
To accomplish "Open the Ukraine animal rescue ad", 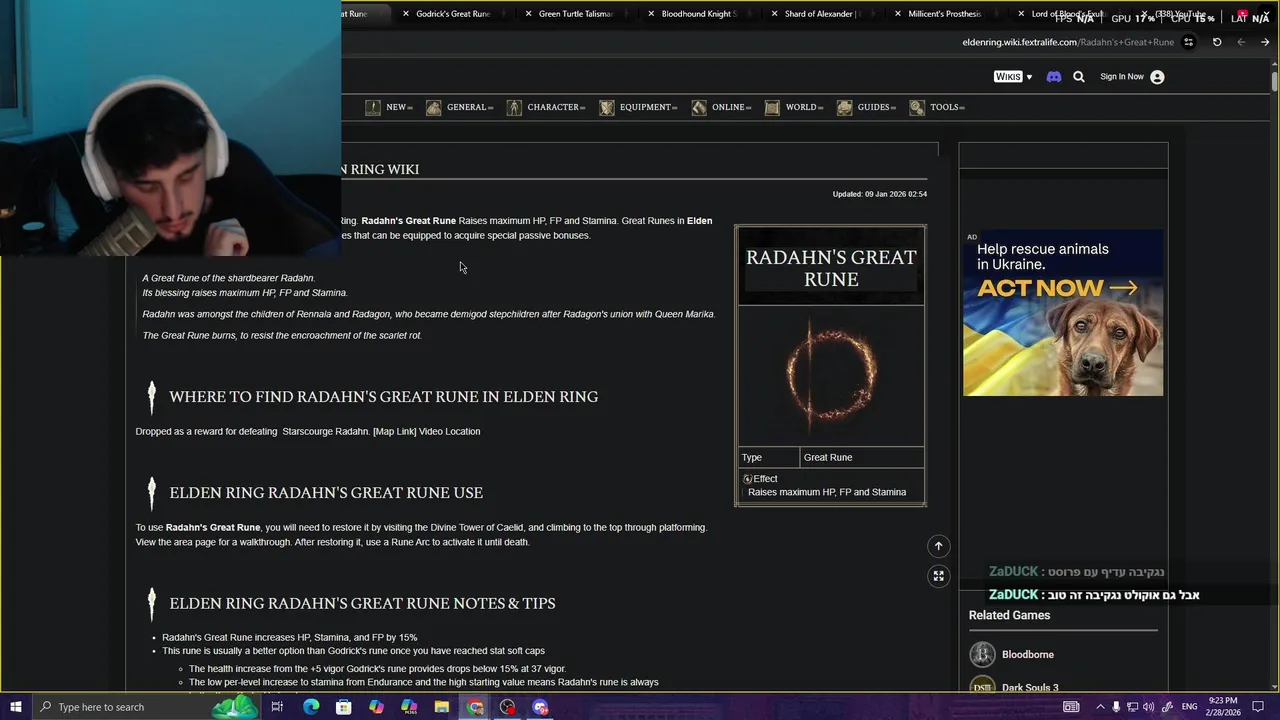I will [1063, 313].
